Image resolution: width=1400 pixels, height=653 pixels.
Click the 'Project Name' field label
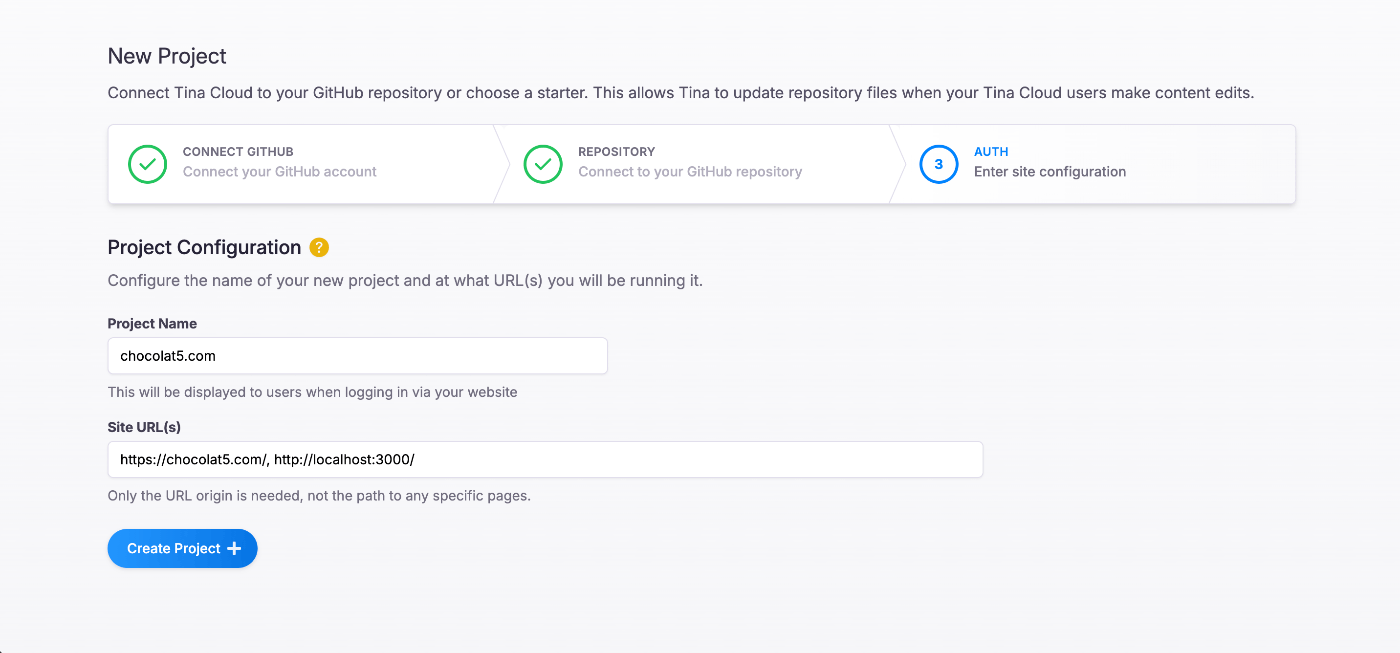click(152, 324)
